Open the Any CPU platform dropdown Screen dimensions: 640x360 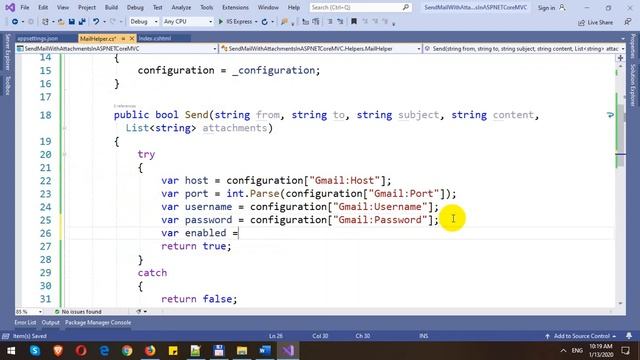click(188, 22)
